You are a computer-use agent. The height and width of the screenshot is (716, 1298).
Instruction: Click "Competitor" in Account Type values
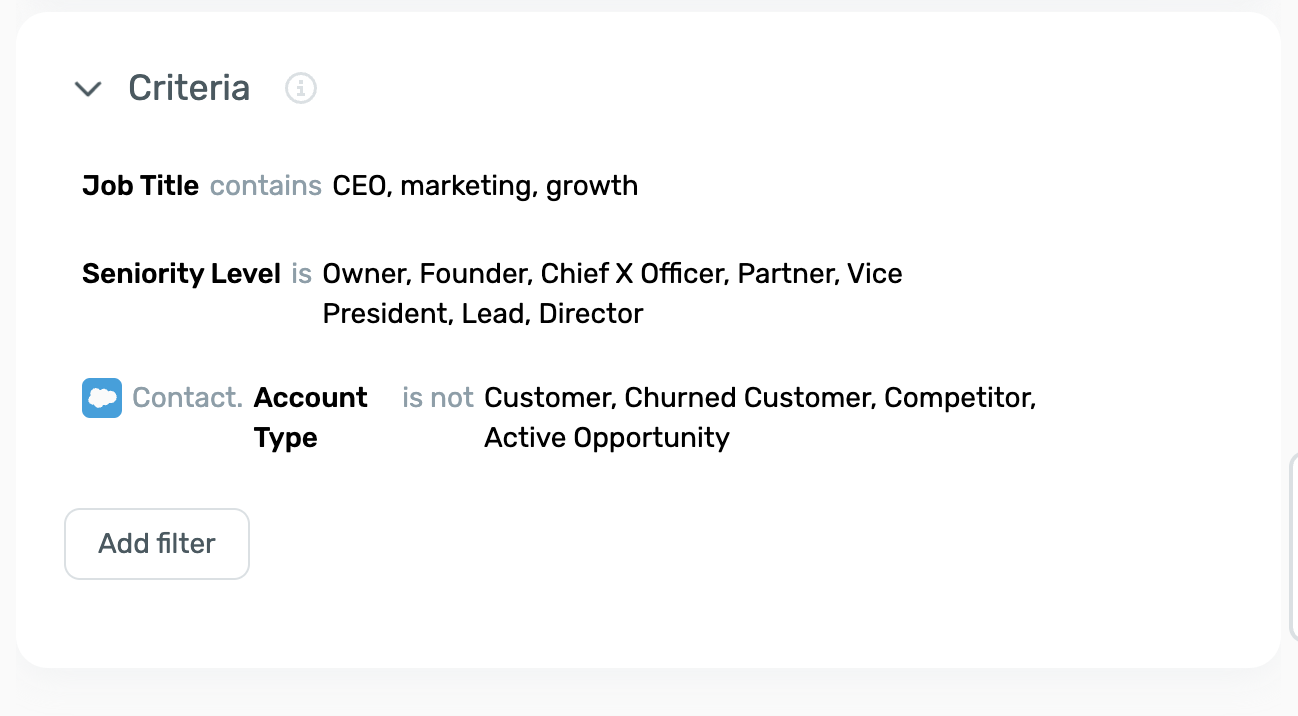(x=957, y=398)
